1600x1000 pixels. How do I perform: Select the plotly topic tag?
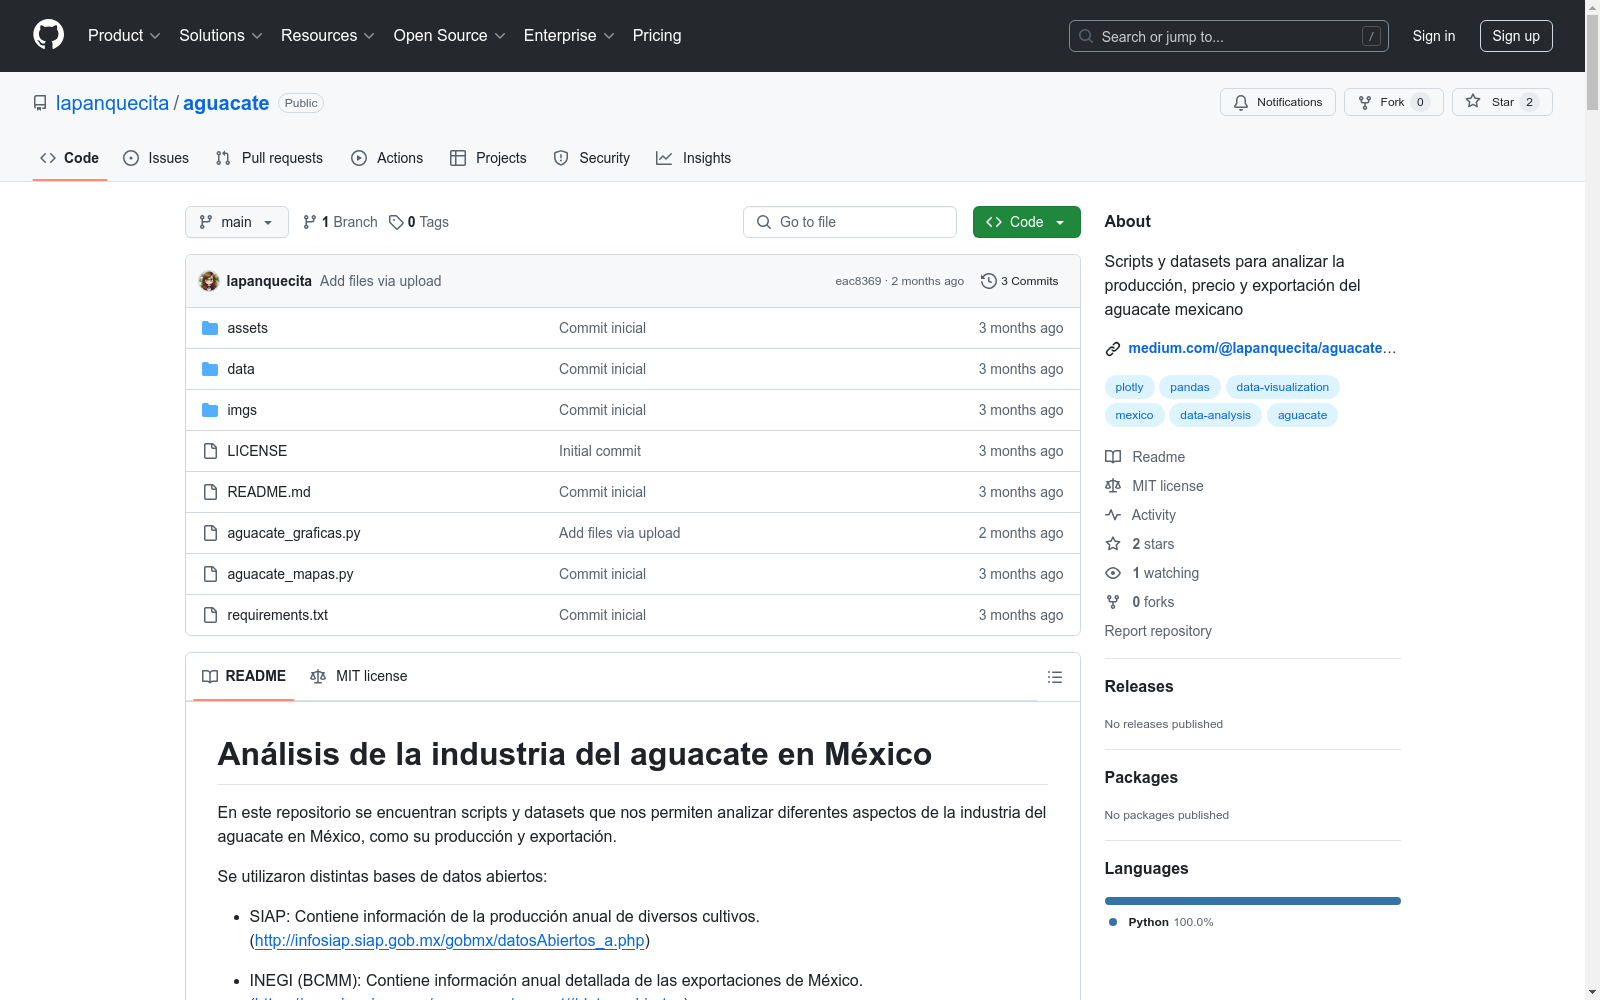point(1130,387)
